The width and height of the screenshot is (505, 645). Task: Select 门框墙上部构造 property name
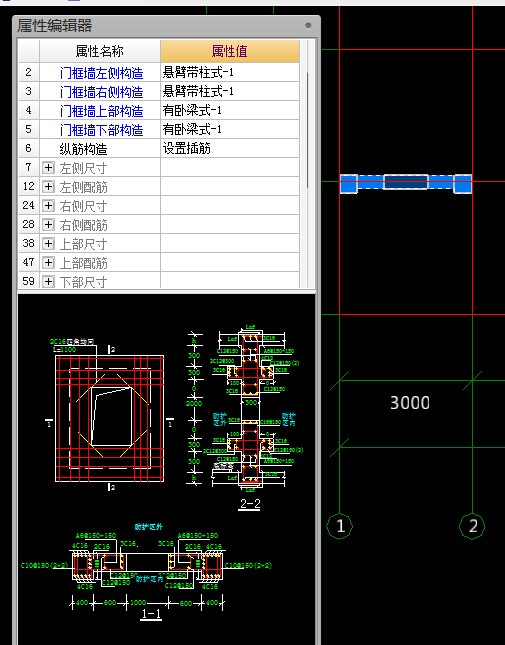tap(101, 111)
